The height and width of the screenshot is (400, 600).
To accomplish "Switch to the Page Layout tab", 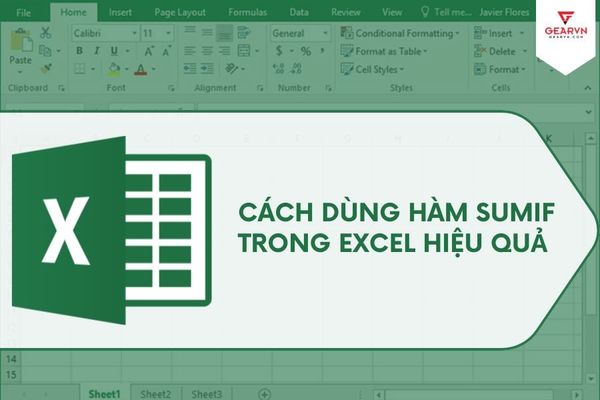I will click(x=180, y=13).
